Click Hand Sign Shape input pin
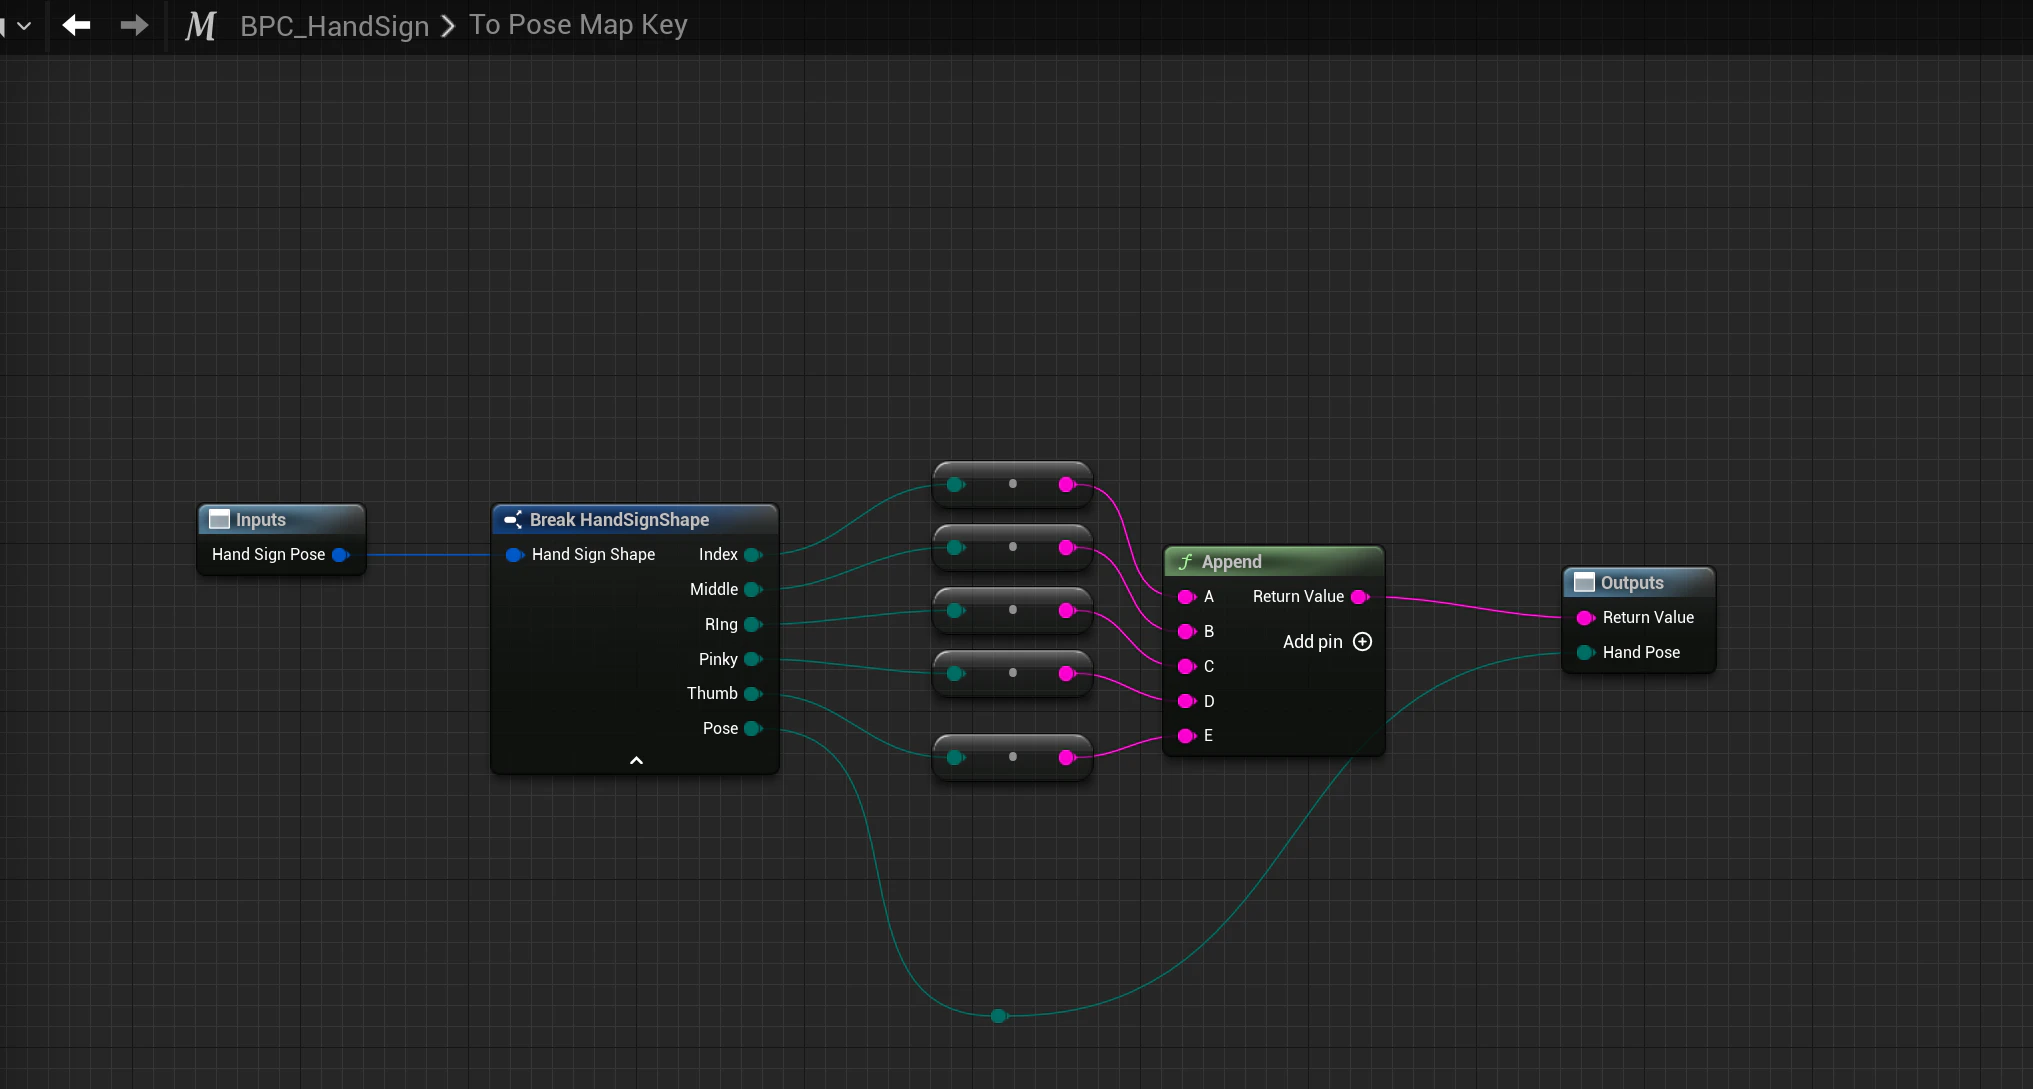This screenshot has width=2033, height=1089. tap(515, 555)
